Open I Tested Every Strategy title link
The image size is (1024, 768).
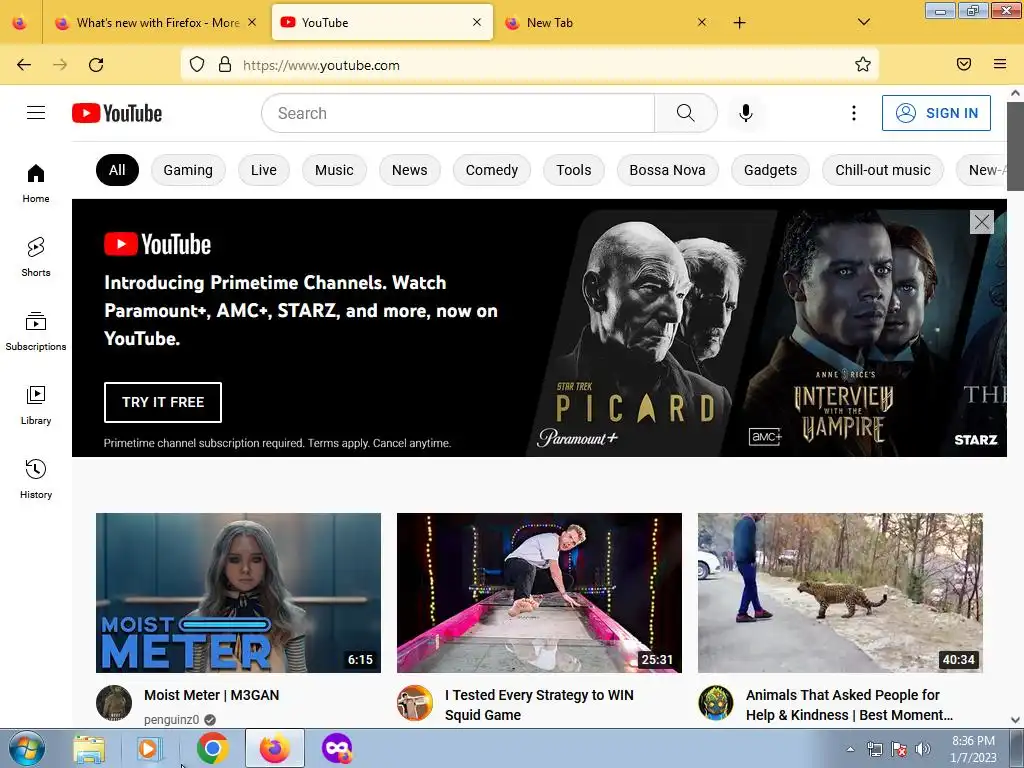539,705
